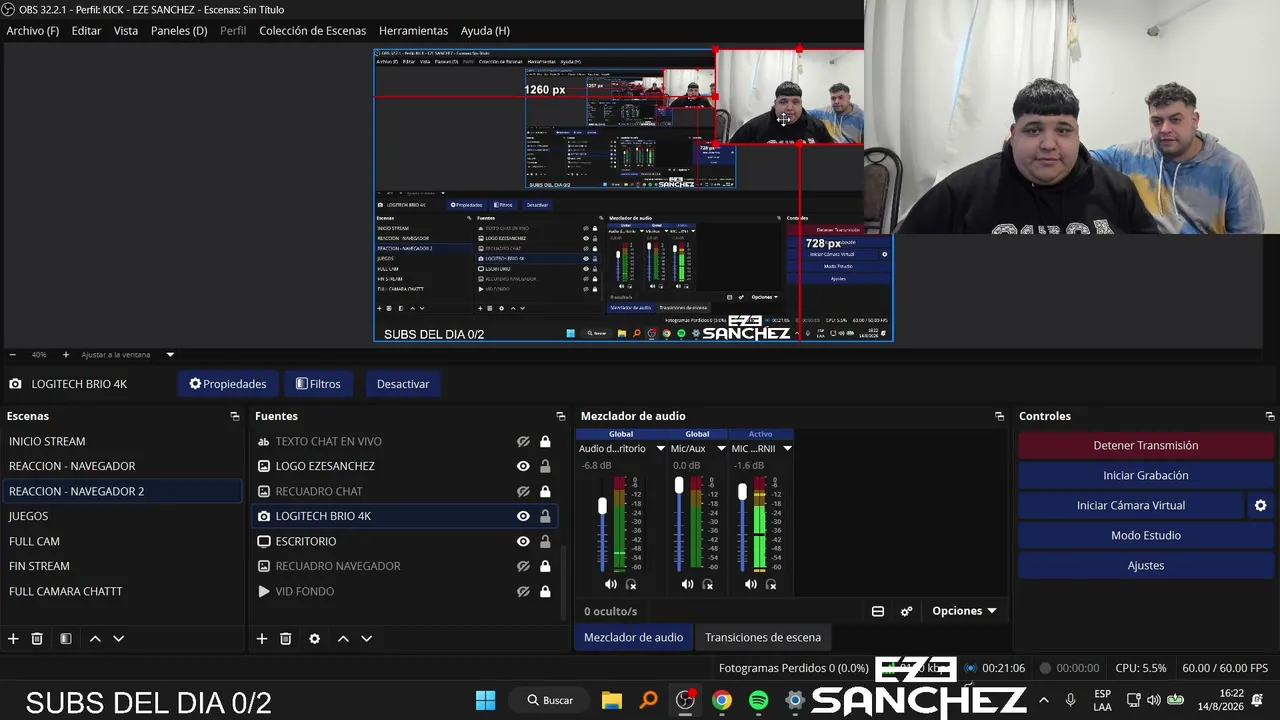Add a new scene with the plus icon

(13, 638)
